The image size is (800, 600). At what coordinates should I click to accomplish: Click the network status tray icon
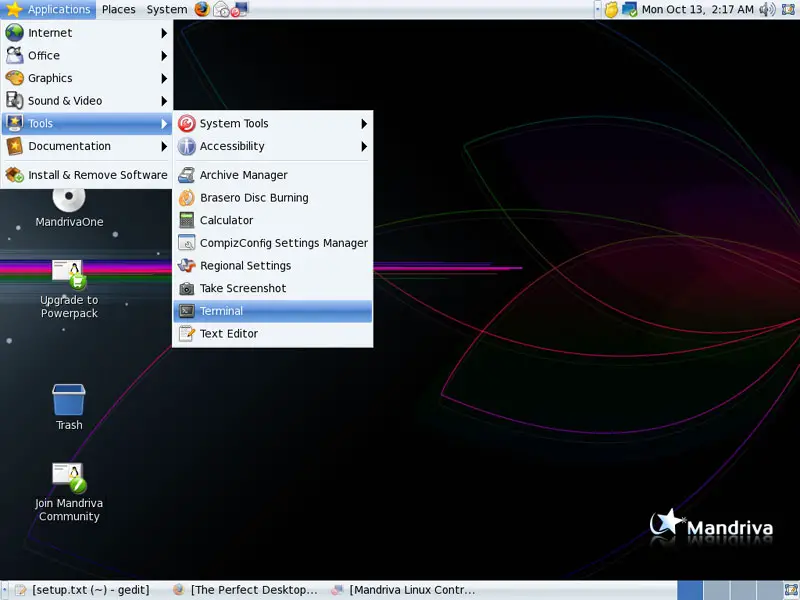(x=629, y=9)
